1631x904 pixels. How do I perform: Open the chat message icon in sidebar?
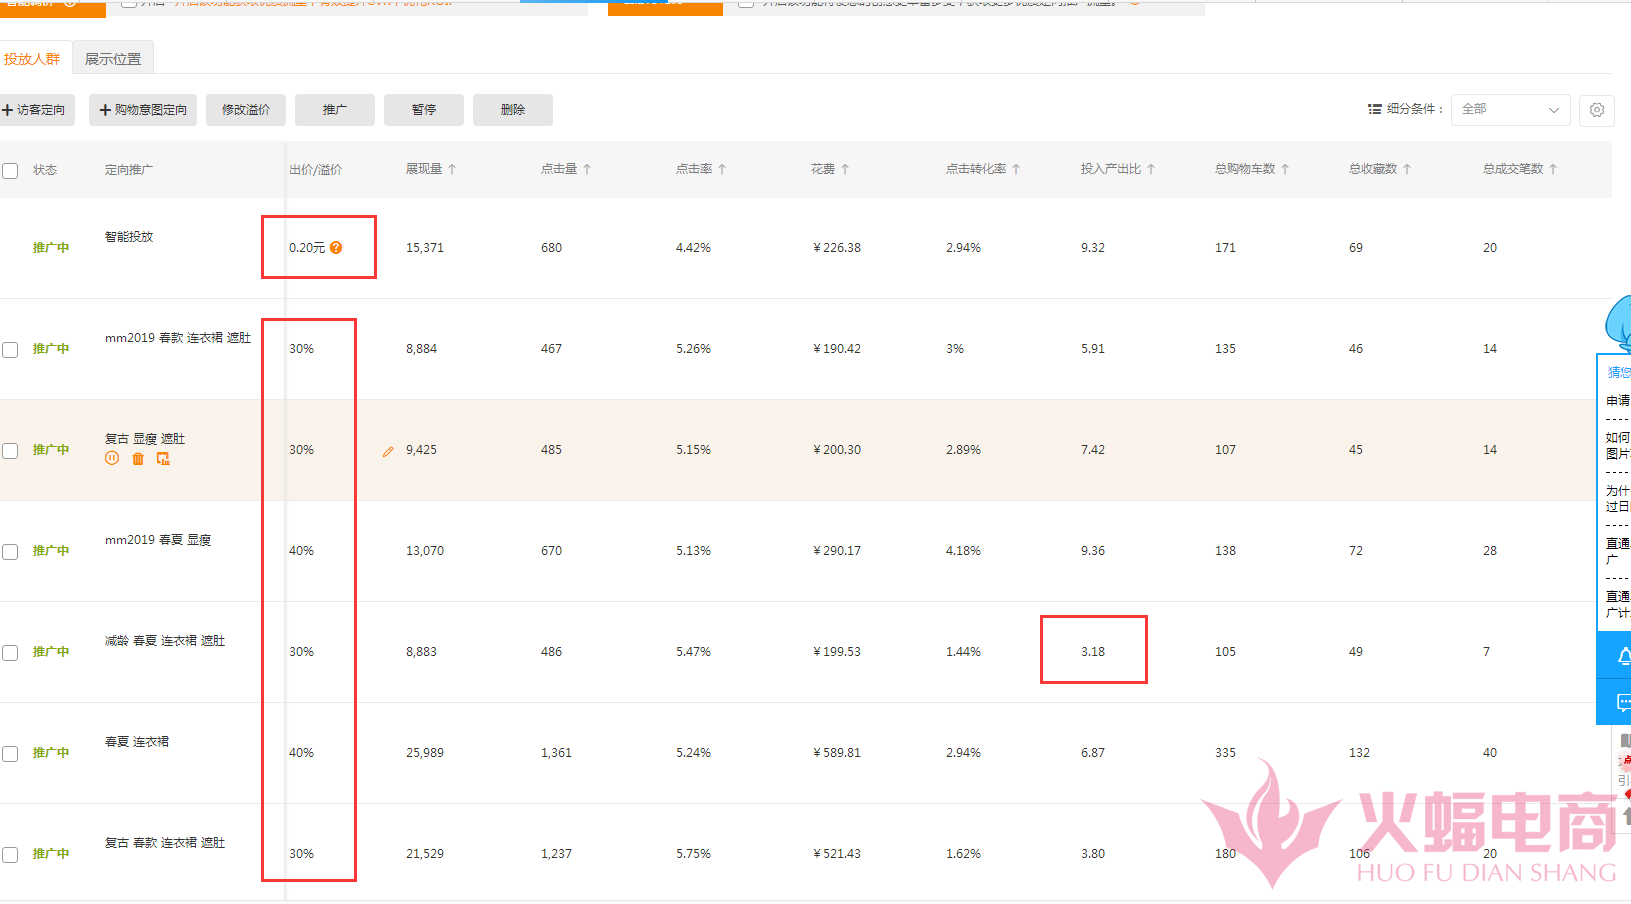(1622, 703)
